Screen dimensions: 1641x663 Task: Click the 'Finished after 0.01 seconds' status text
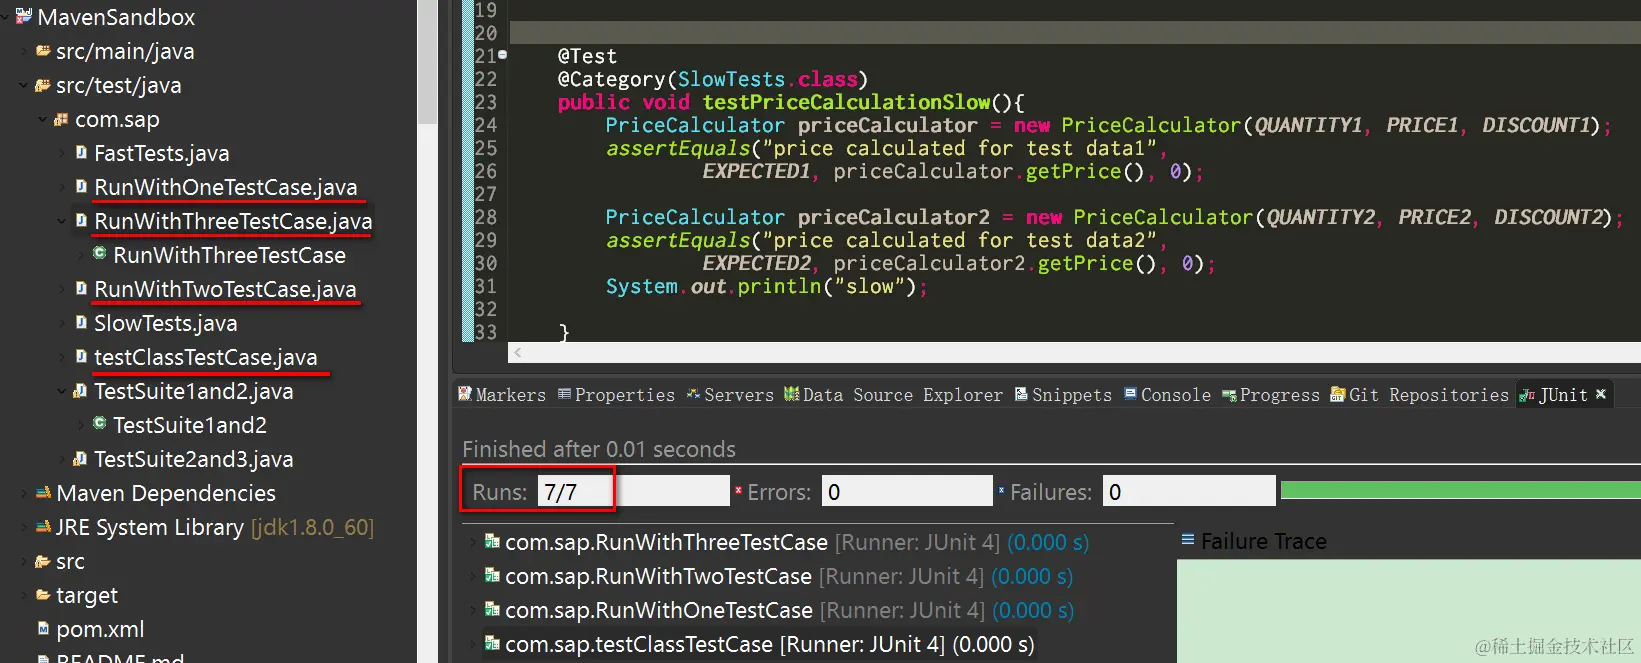(x=599, y=449)
